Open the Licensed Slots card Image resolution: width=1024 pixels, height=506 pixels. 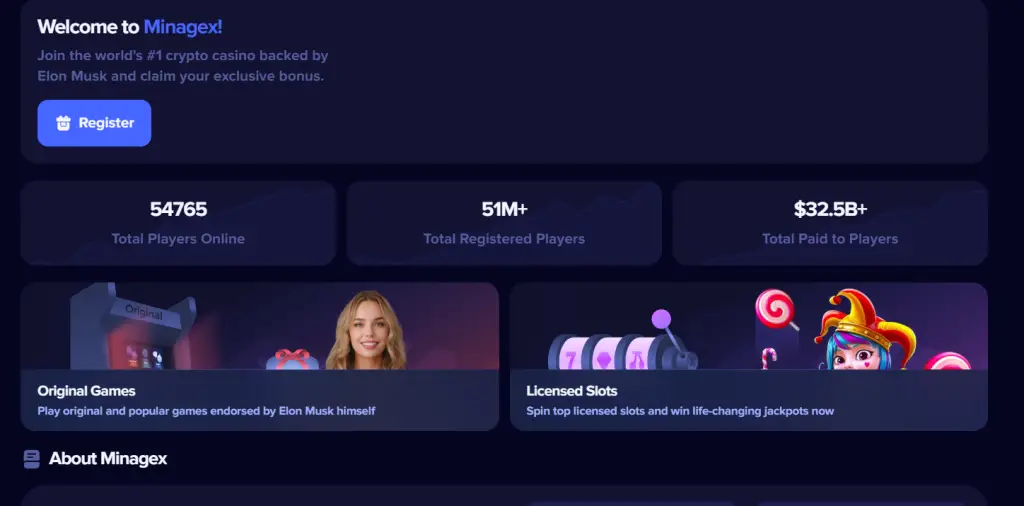click(748, 356)
